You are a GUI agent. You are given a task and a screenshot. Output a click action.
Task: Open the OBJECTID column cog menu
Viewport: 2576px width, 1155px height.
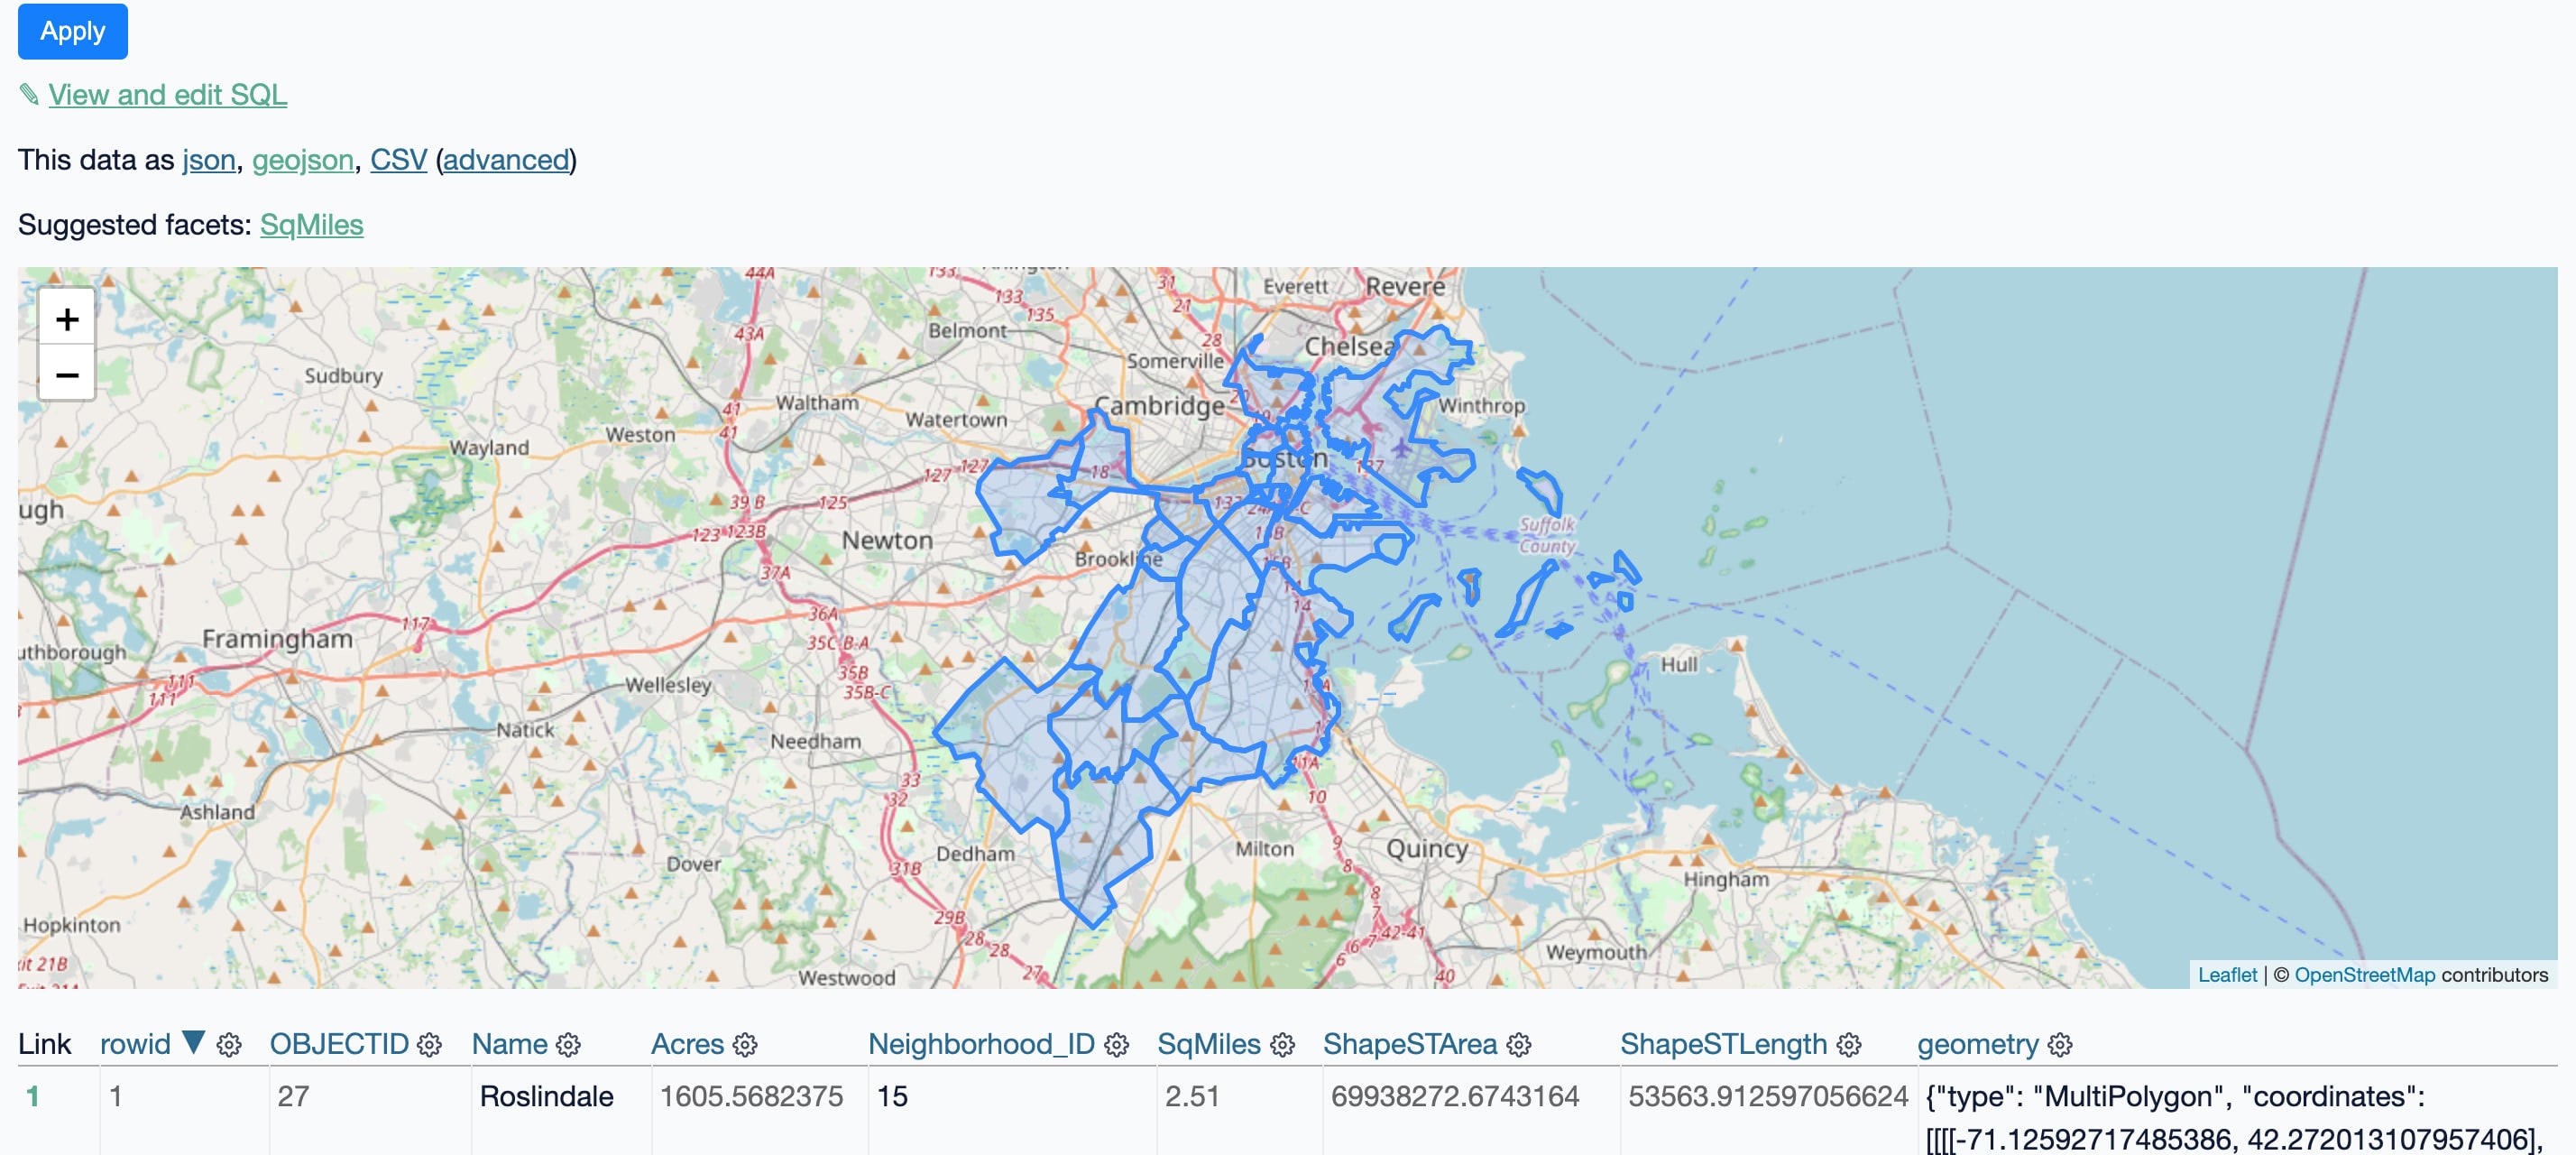click(x=429, y=1045)
